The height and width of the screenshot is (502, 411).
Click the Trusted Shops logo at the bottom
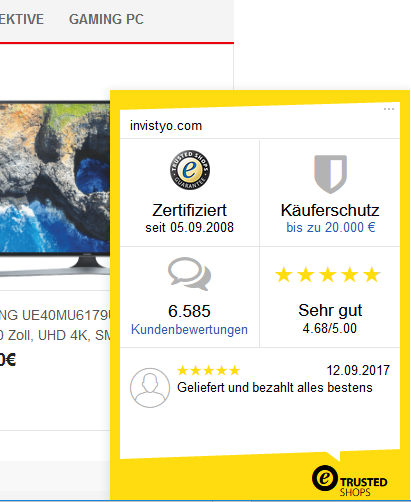350,481
